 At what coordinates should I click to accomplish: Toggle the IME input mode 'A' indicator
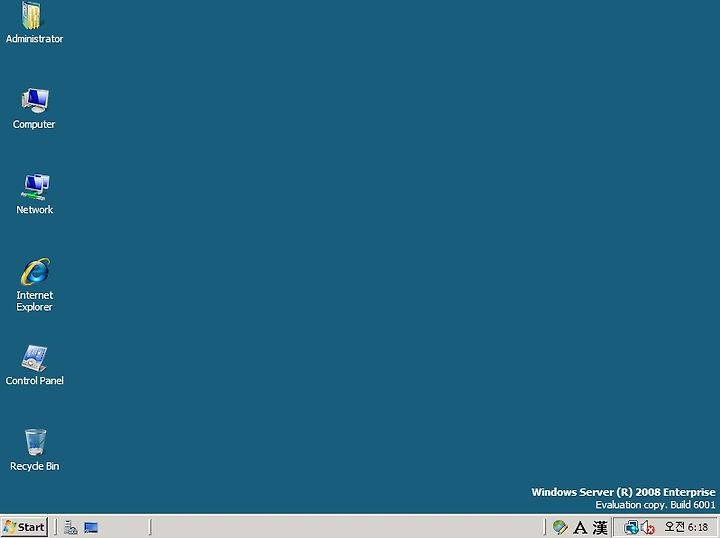[580, 527]
